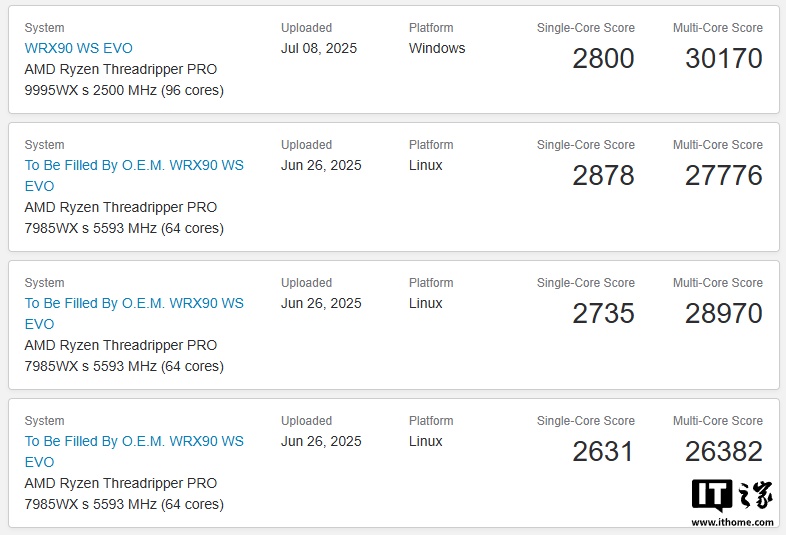Click the Windows platform label
786x535 pixels.
(x=437, y=48)
